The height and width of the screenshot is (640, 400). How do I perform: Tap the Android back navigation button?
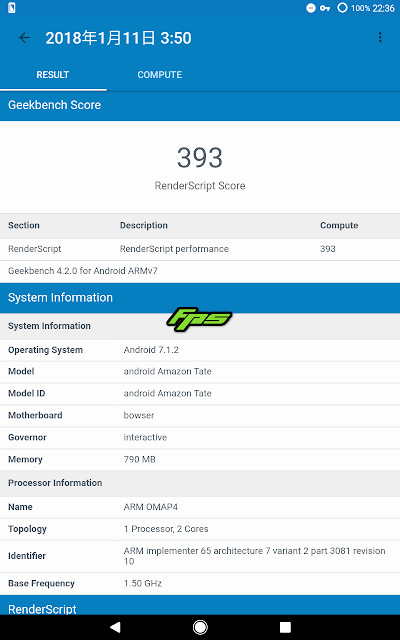(116, 627)
